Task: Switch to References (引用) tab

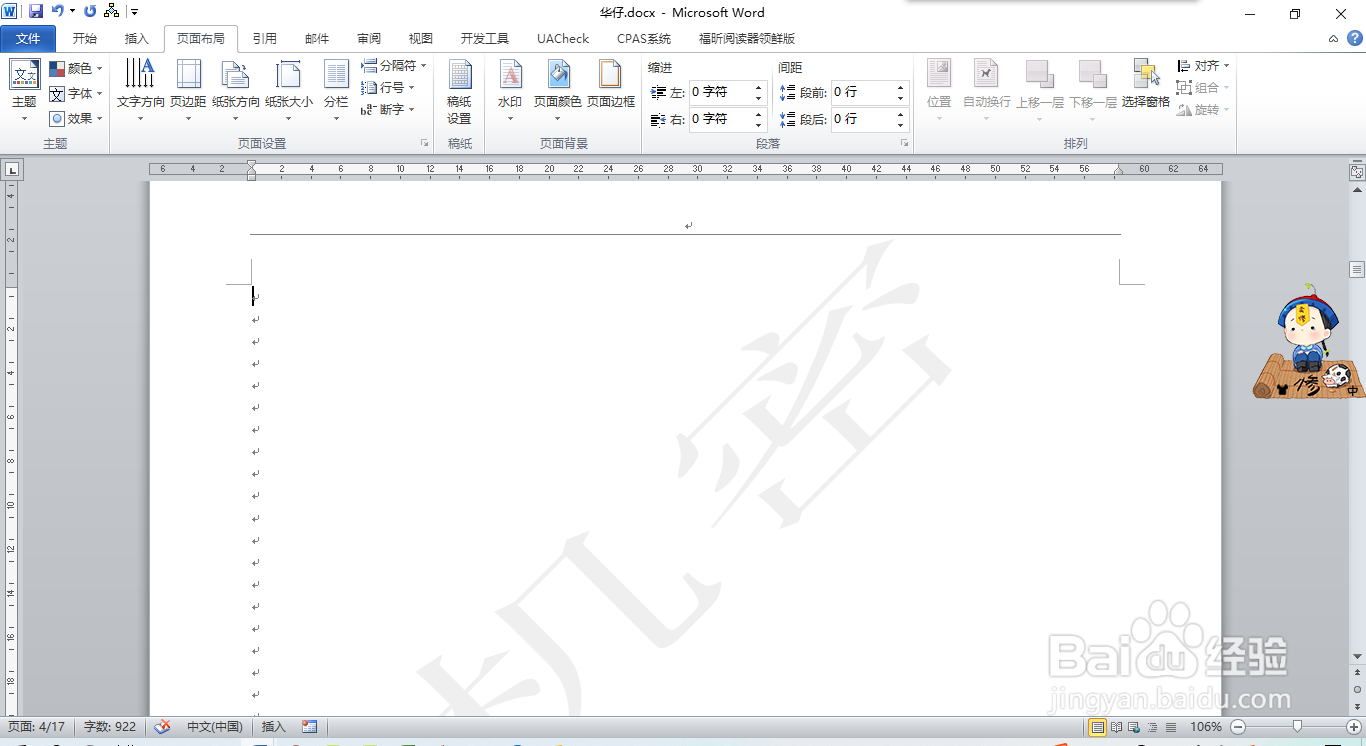Action: pos(265,39)
